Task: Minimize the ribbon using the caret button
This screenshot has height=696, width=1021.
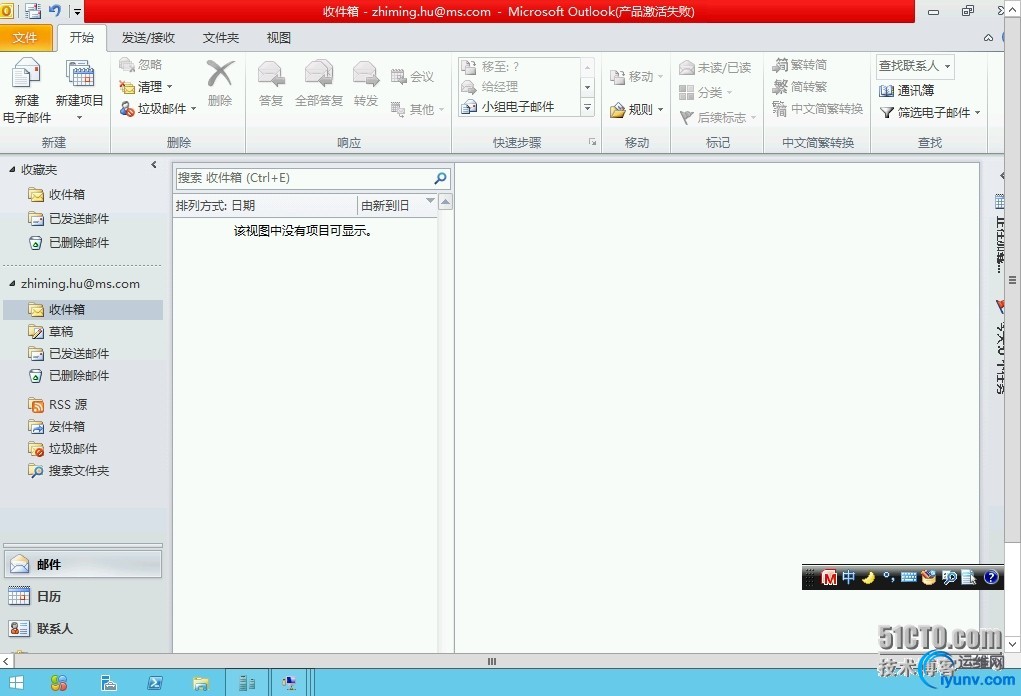Action: point(988,38)
